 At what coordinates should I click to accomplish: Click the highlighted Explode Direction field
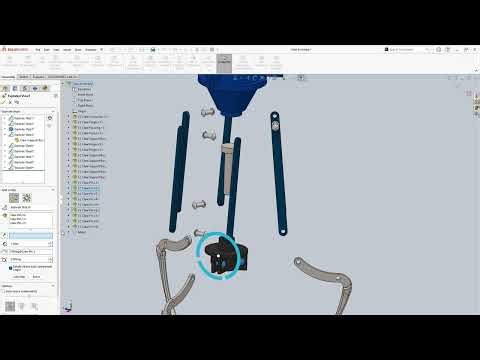(31, 236)
